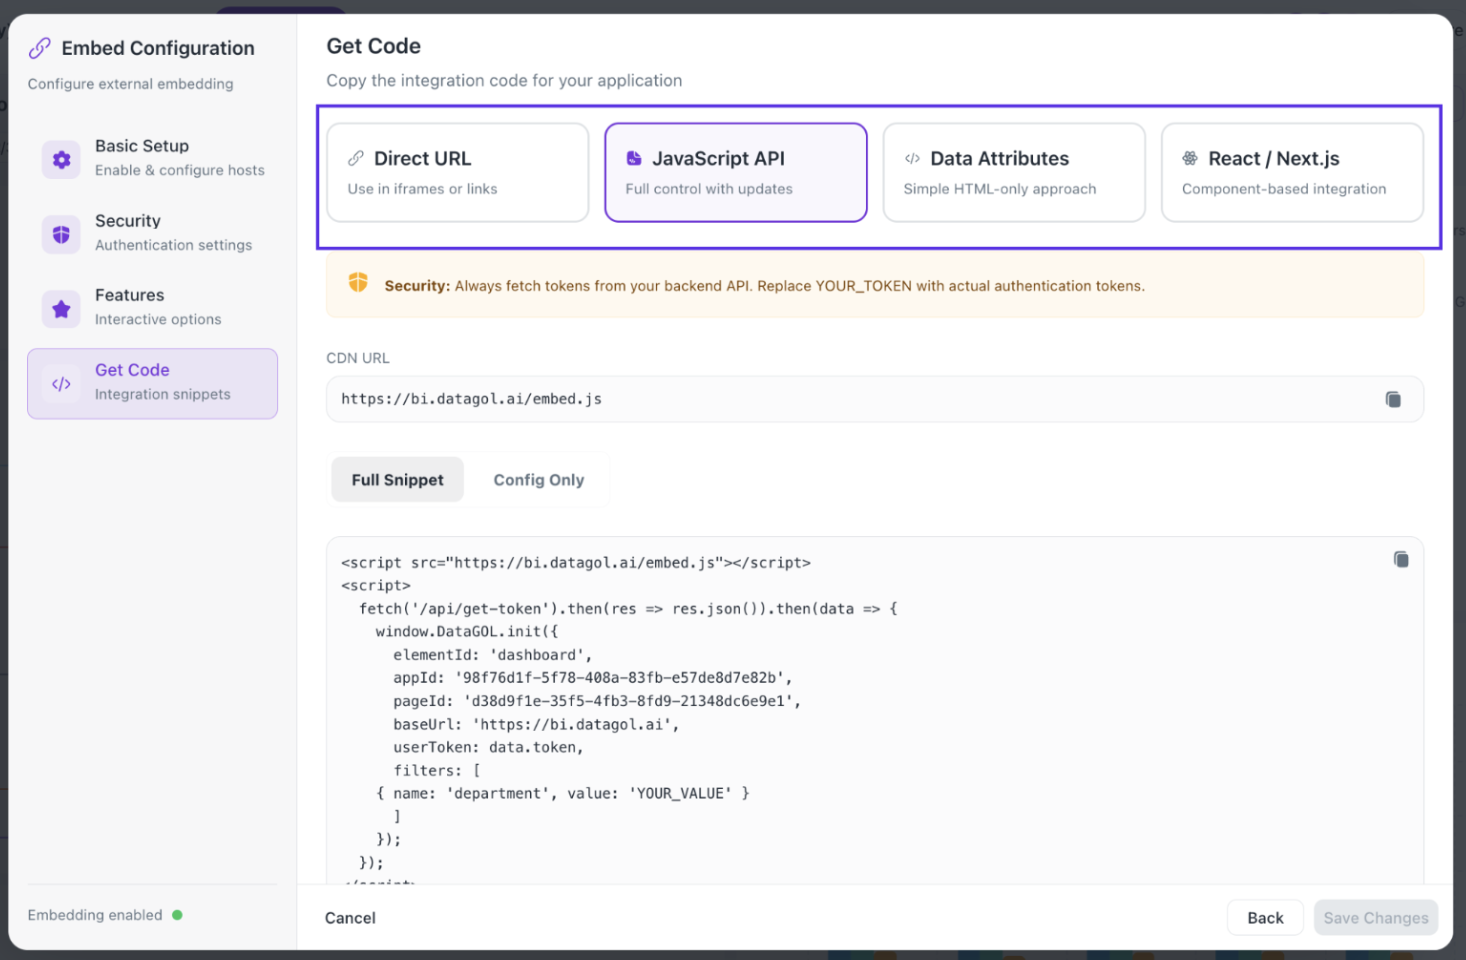Viewport: 1466px width, 960px height.
Task: Click the shield icon for Security
Action: pyautogui.click(x=61, y=234)
